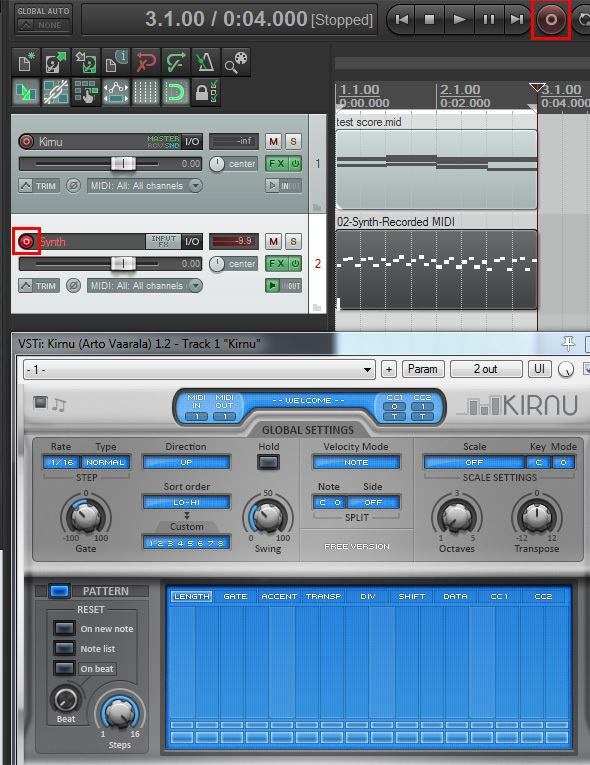The height and width of the screenshot is (765, 590).
Task: Open the Rate 1/16 selector
Action: click(x=62, y=463)
